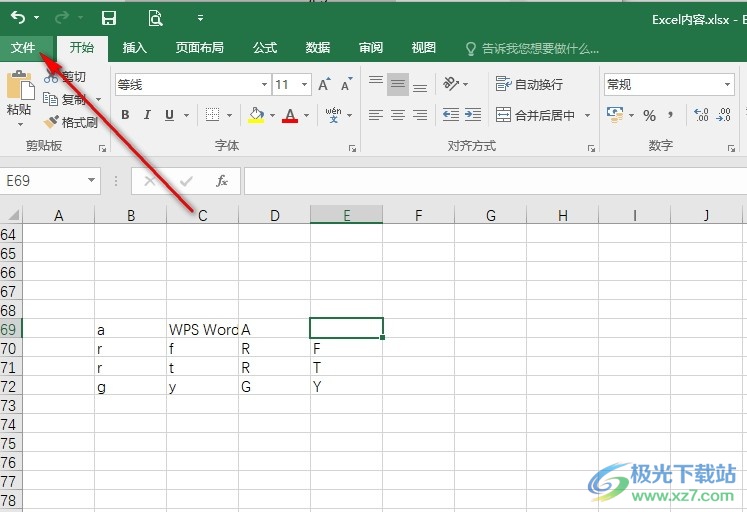Open print preview from quick access toolbar
This screenshot has width=747, height=512.
point(155,18)
